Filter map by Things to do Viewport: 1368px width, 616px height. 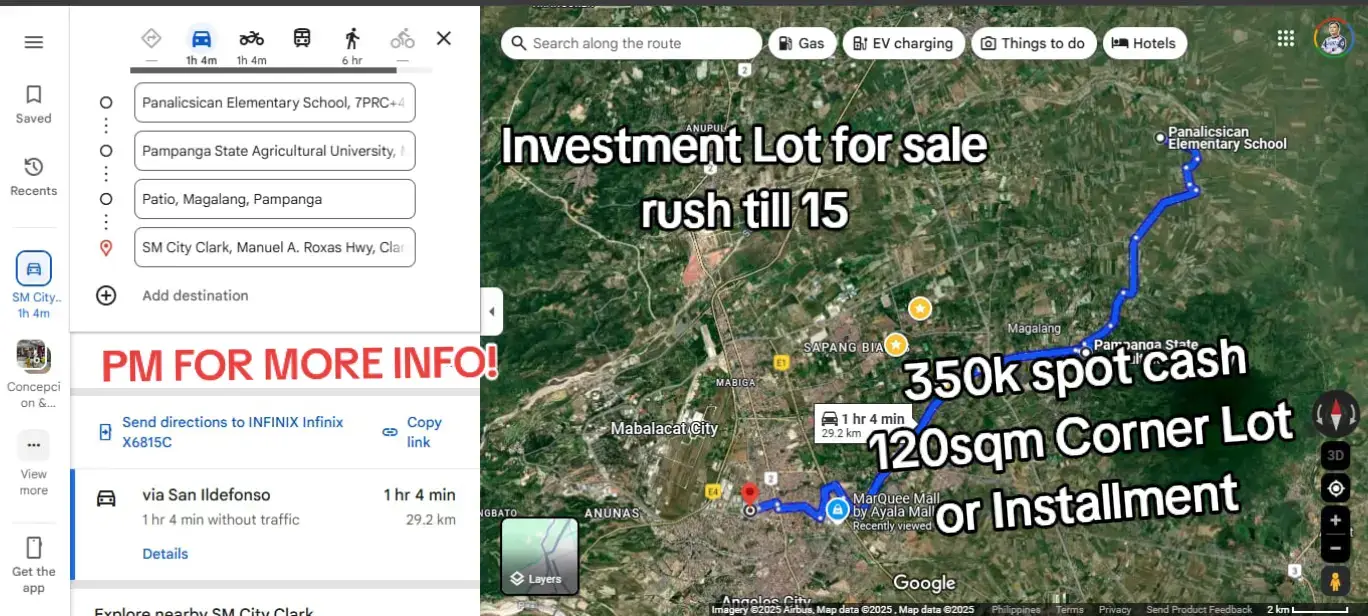pos(1033,43)
